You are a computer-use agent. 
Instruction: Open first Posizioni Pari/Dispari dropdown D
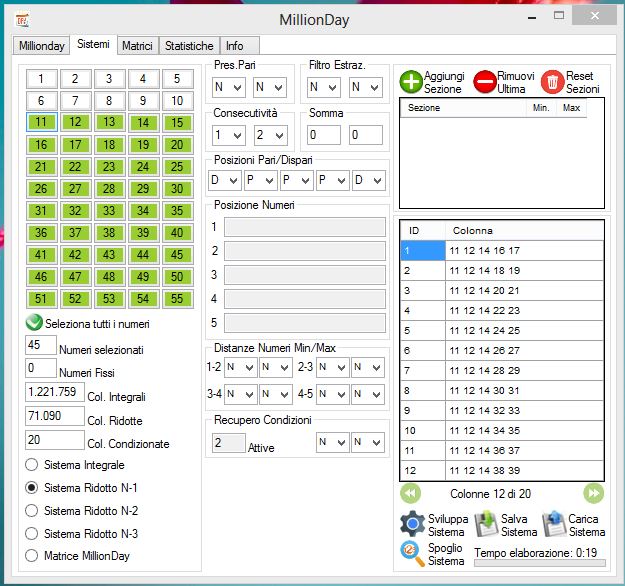pyautogui.click(x=224, y=180)
